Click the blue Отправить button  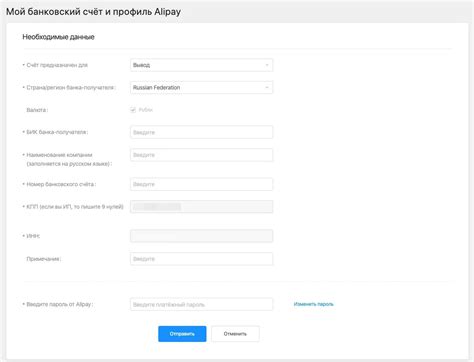[182, 334]
